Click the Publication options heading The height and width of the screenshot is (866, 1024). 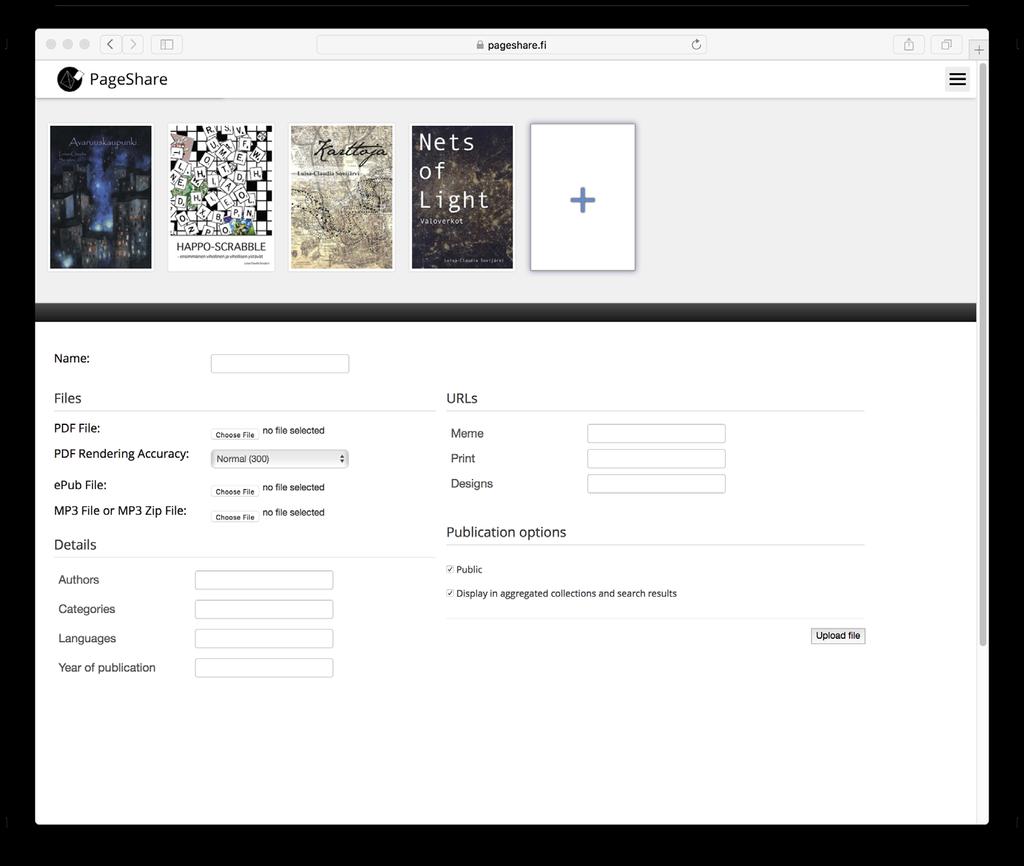point(506,532)
